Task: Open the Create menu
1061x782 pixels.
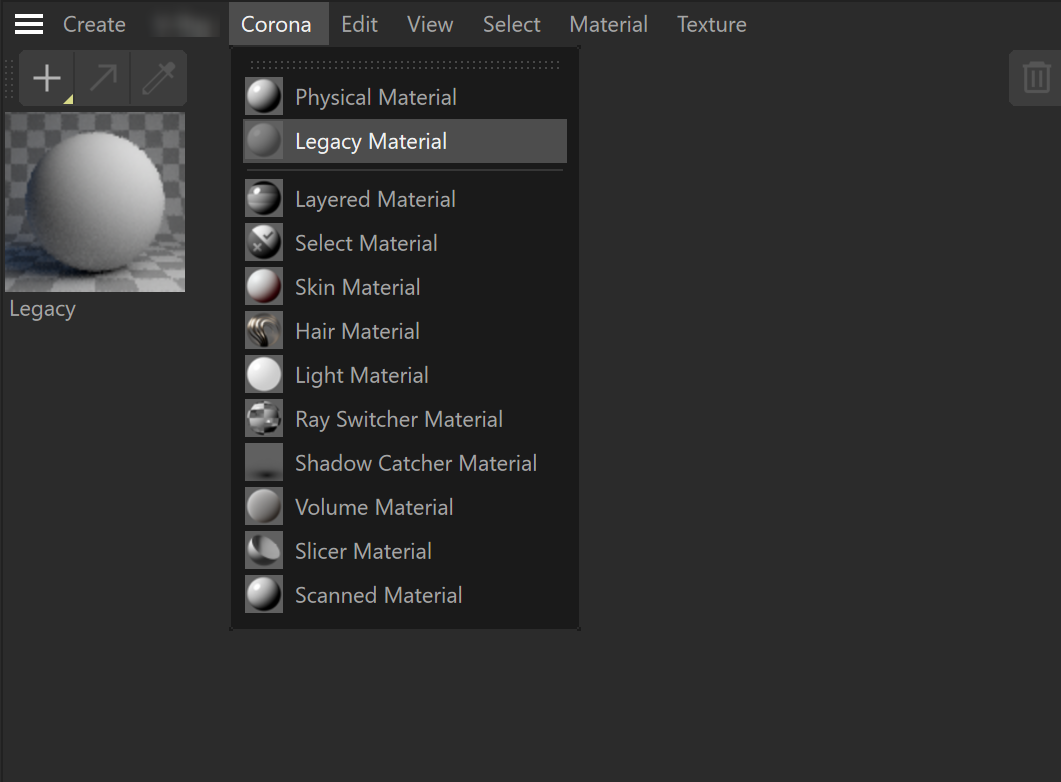Action: 94,24
